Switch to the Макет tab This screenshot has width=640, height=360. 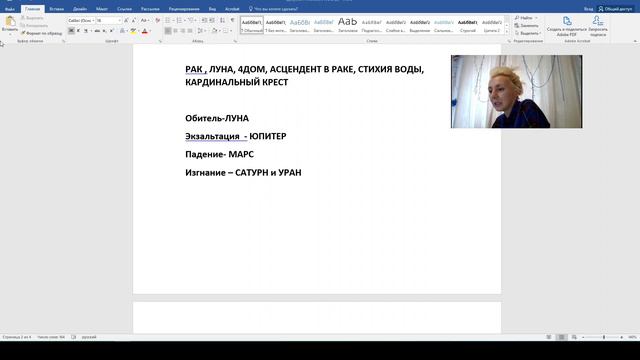[102, 9]
